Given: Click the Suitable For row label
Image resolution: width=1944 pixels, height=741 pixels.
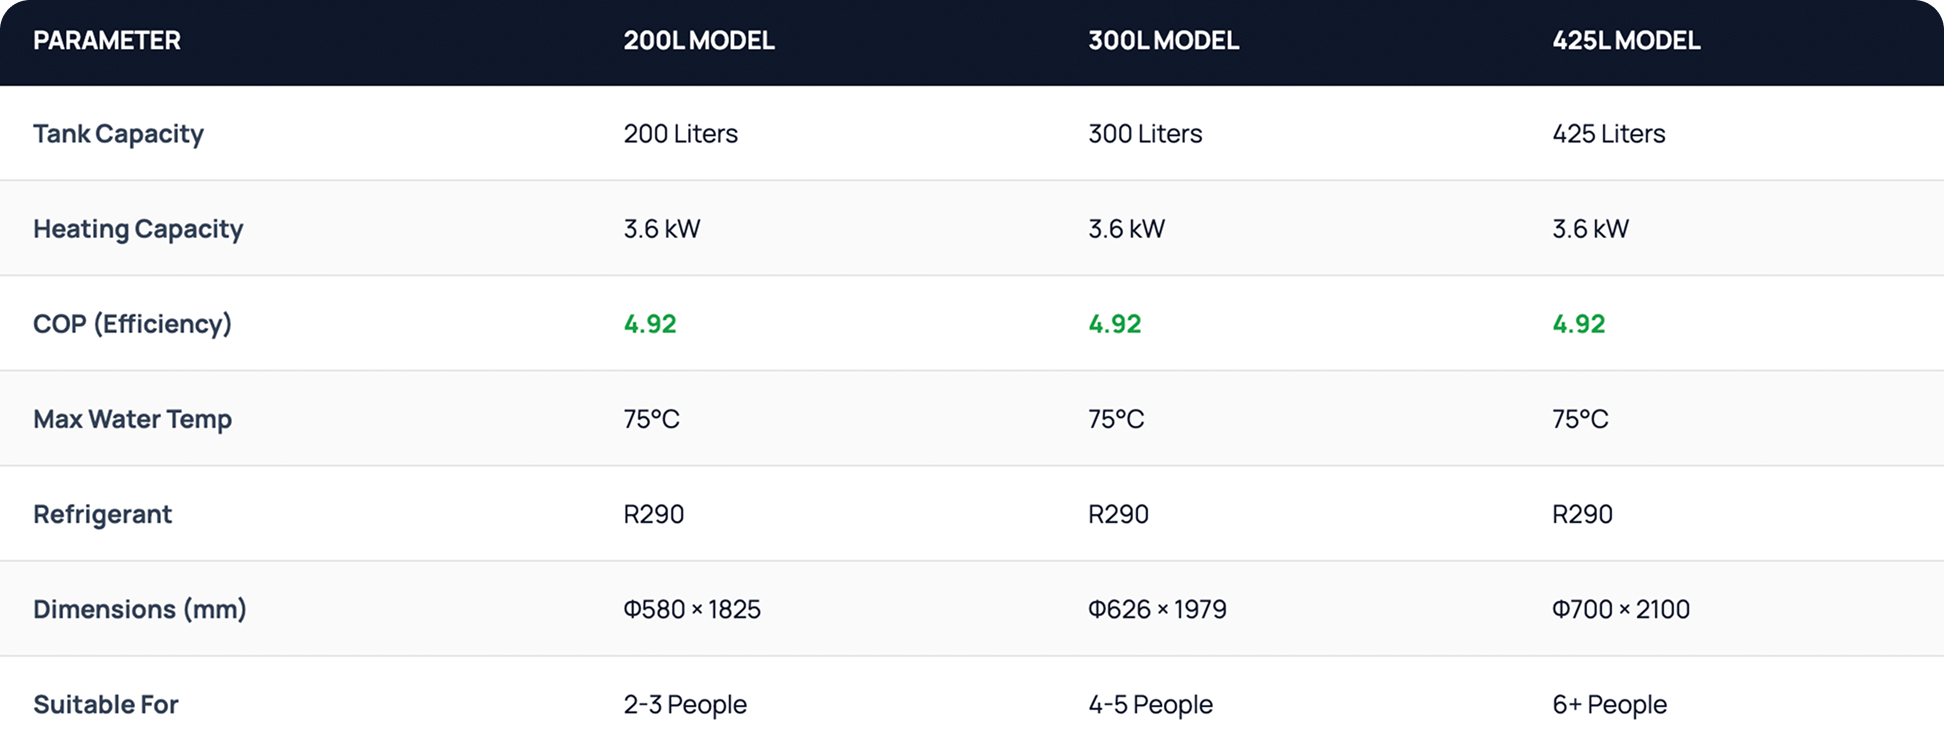Looking at the screenshot, I should (x=105, y=704).
